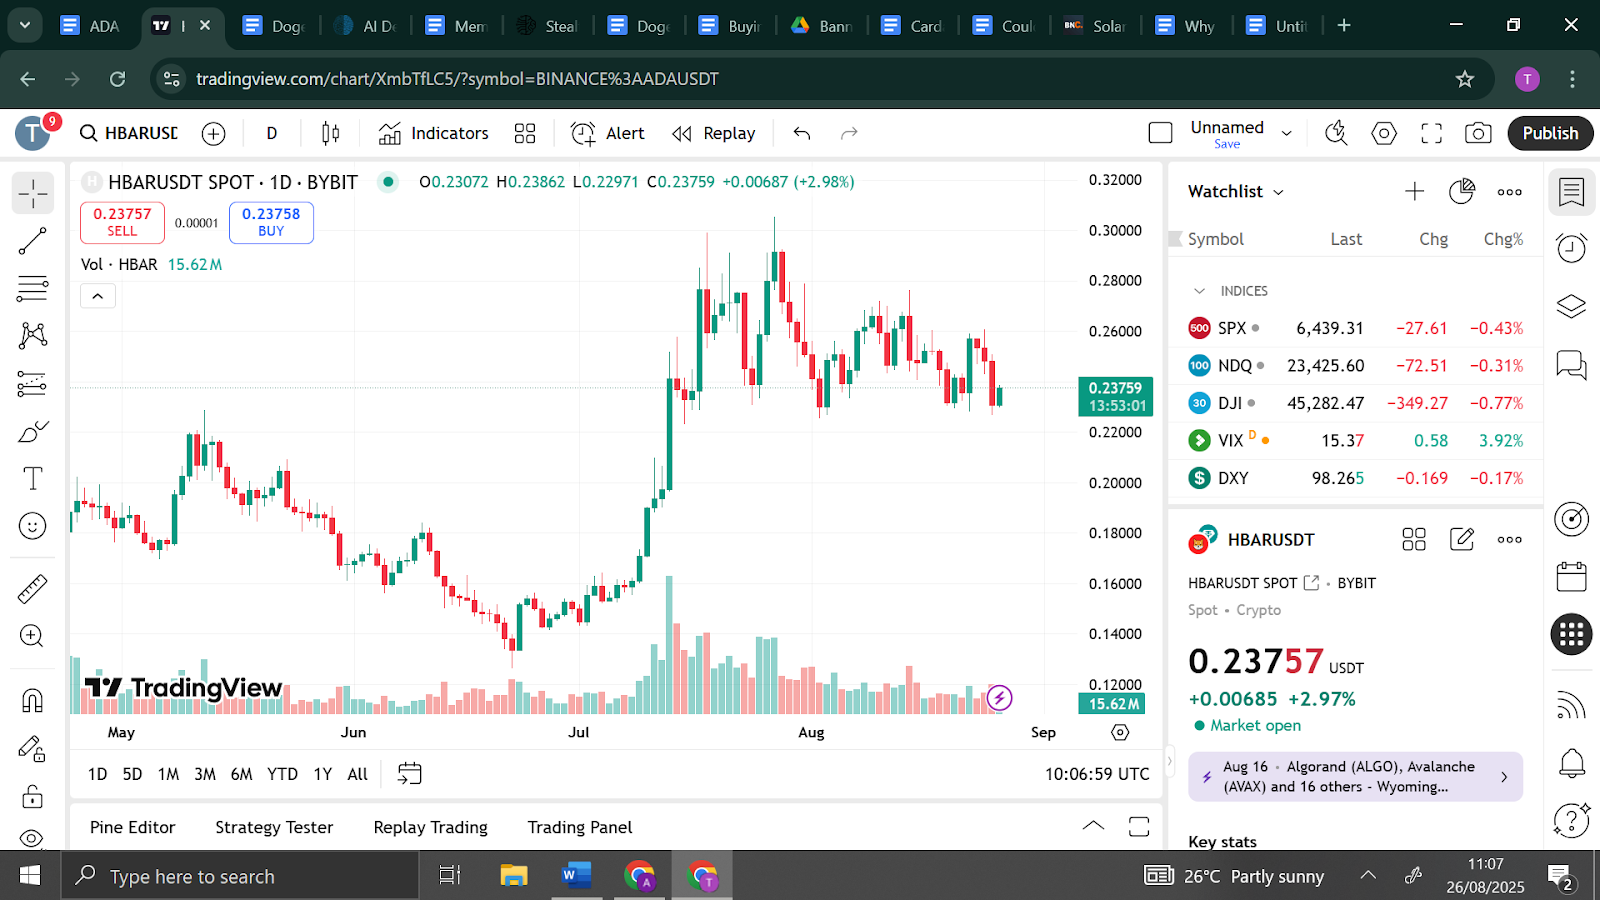Open the patterns drawing tool

point(33,335)
